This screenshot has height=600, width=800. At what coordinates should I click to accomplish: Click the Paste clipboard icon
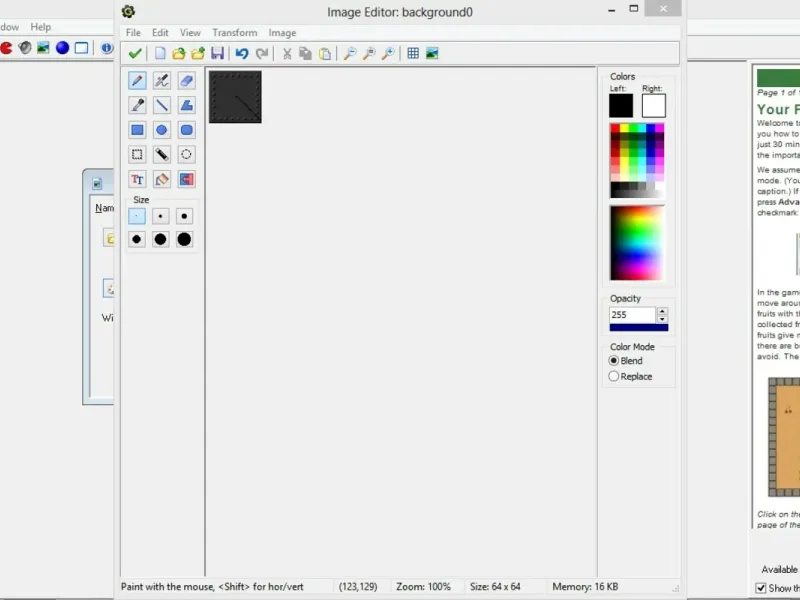pyautogui.click(x=324, y=53)
